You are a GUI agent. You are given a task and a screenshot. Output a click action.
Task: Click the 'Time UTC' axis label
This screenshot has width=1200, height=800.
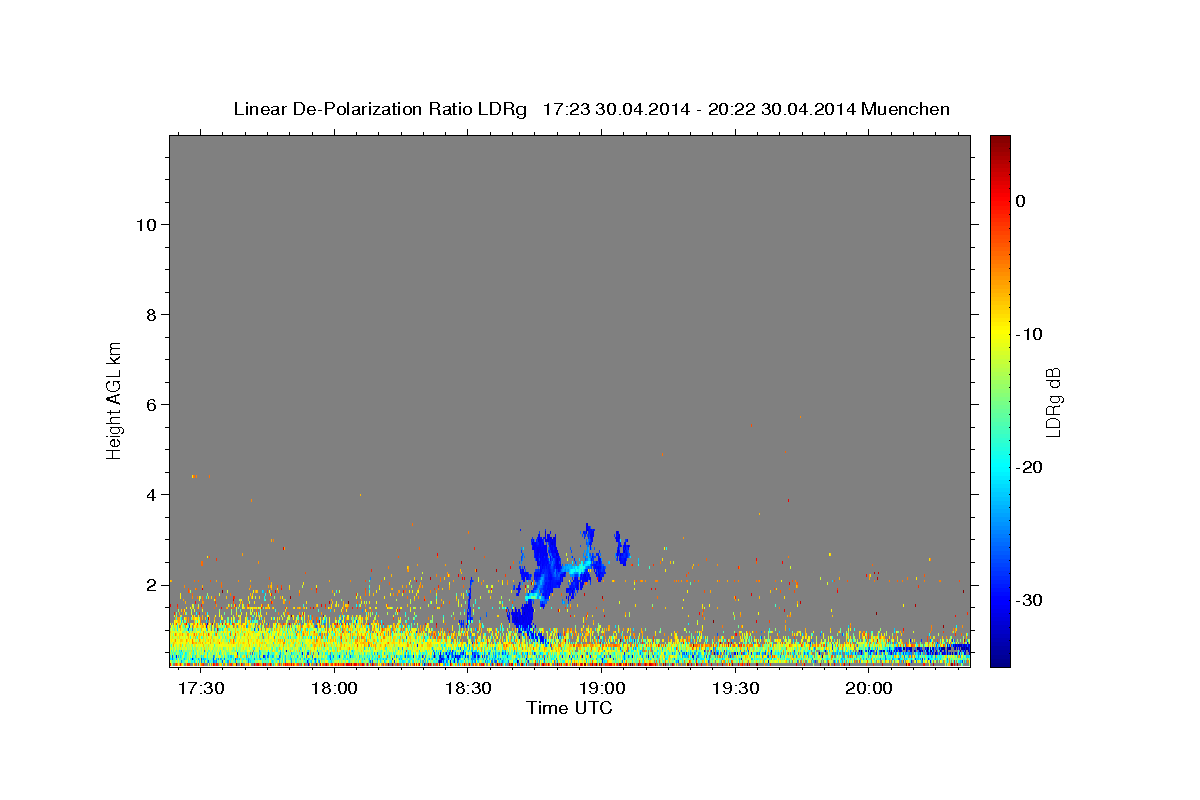pyautogui.click(x=569, y=708)
